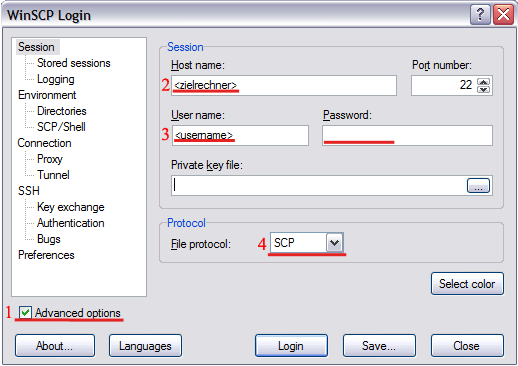Select the Session tree item

click(36, 47)
